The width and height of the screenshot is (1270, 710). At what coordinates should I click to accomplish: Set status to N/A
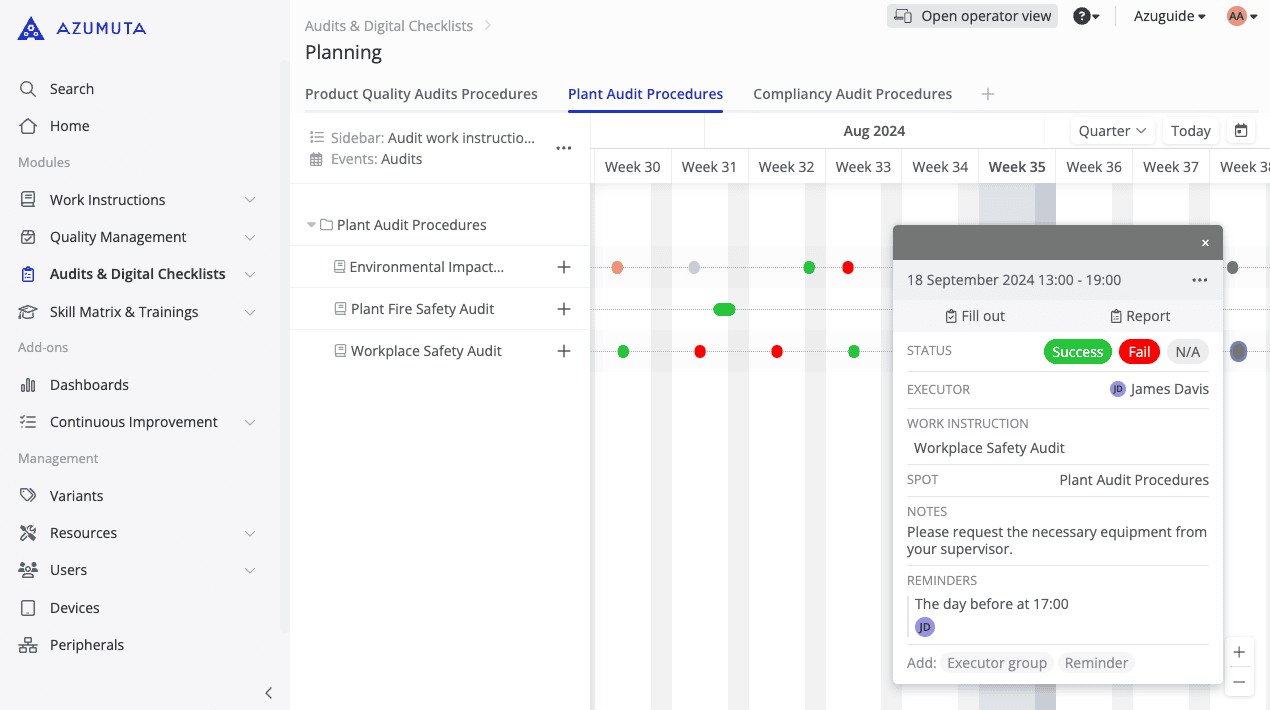1187,352
